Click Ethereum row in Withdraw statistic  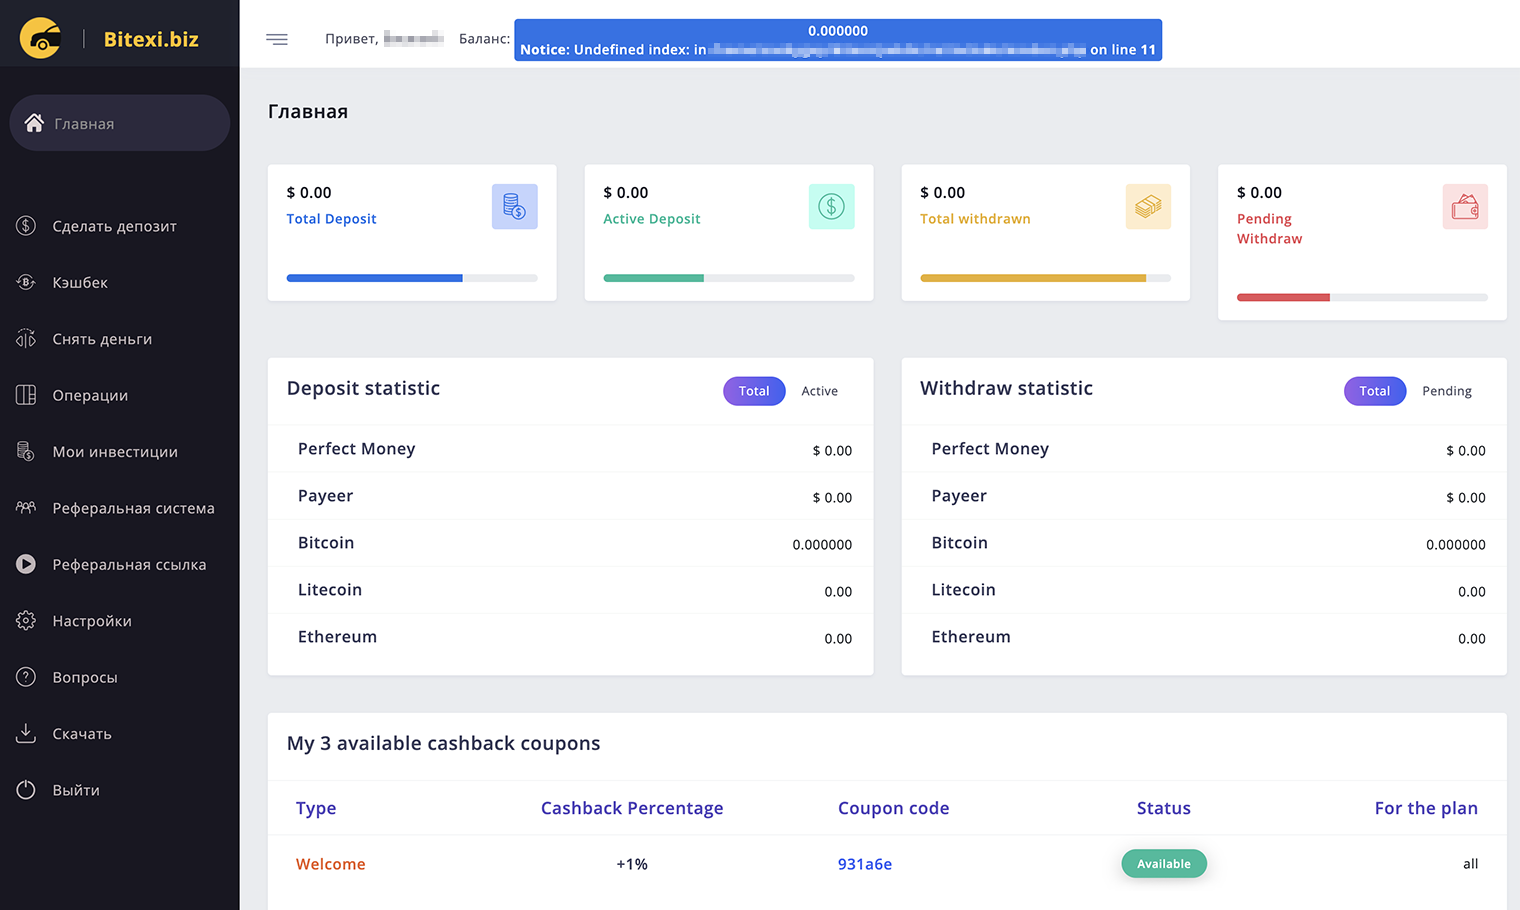pos(1204,637)
